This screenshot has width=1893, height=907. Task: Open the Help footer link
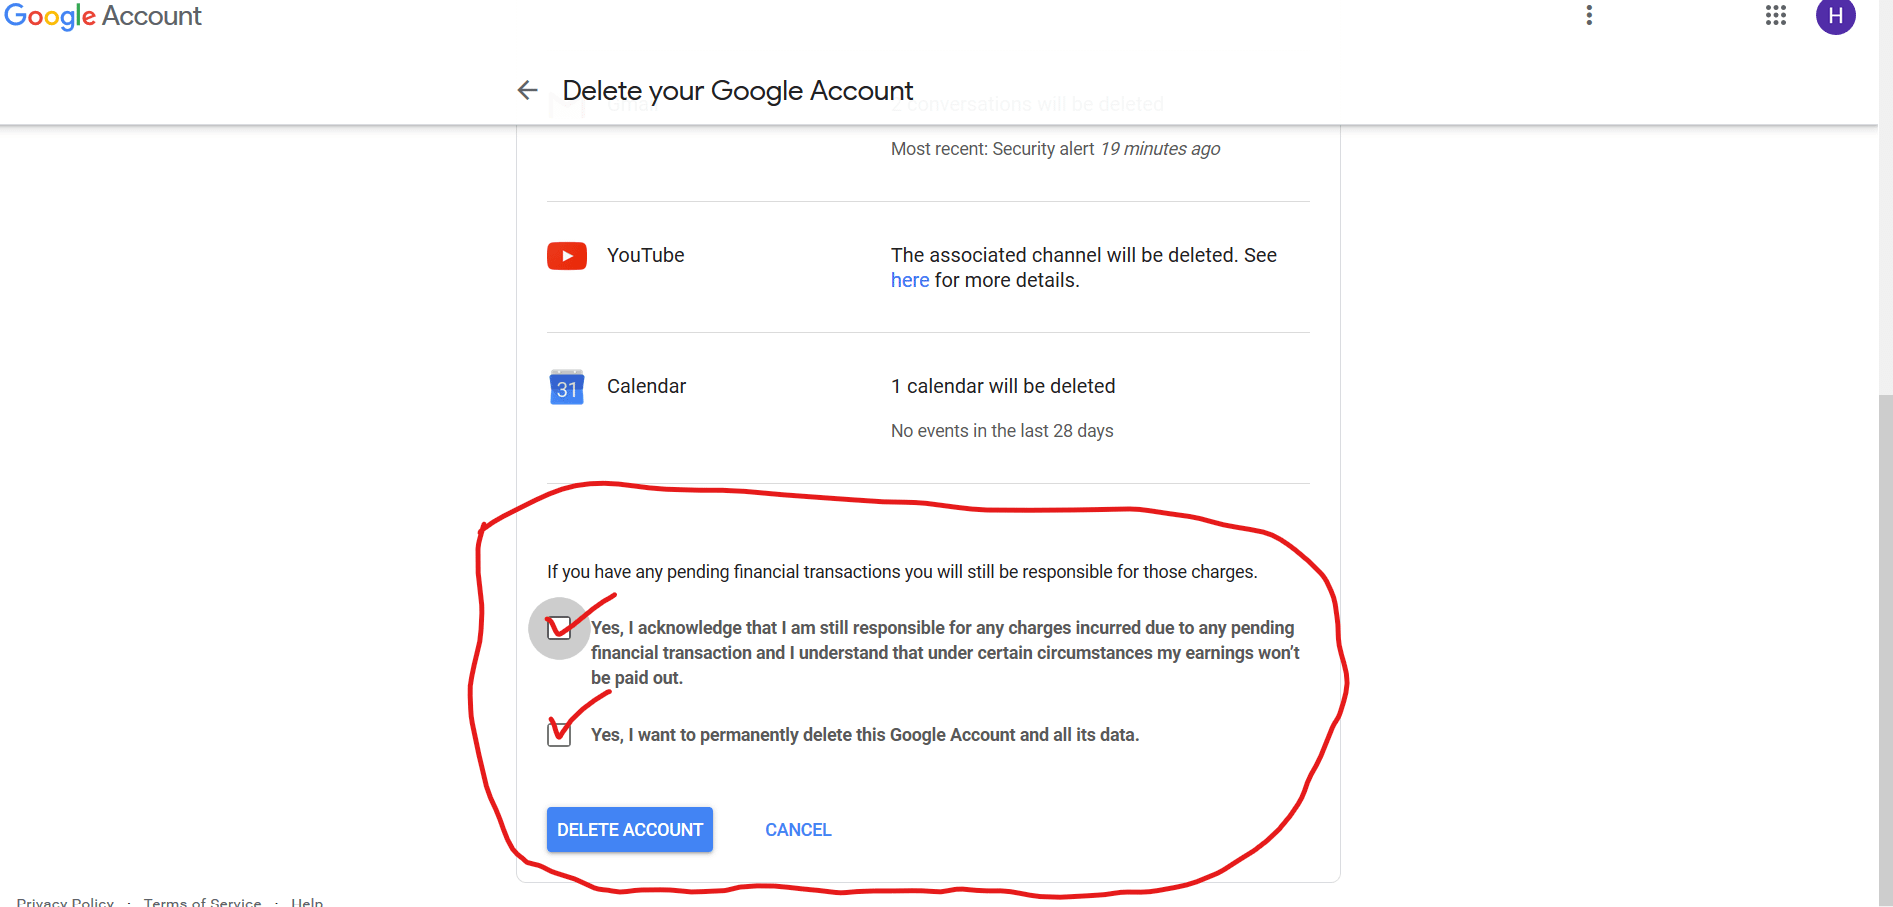pos(307,901)
